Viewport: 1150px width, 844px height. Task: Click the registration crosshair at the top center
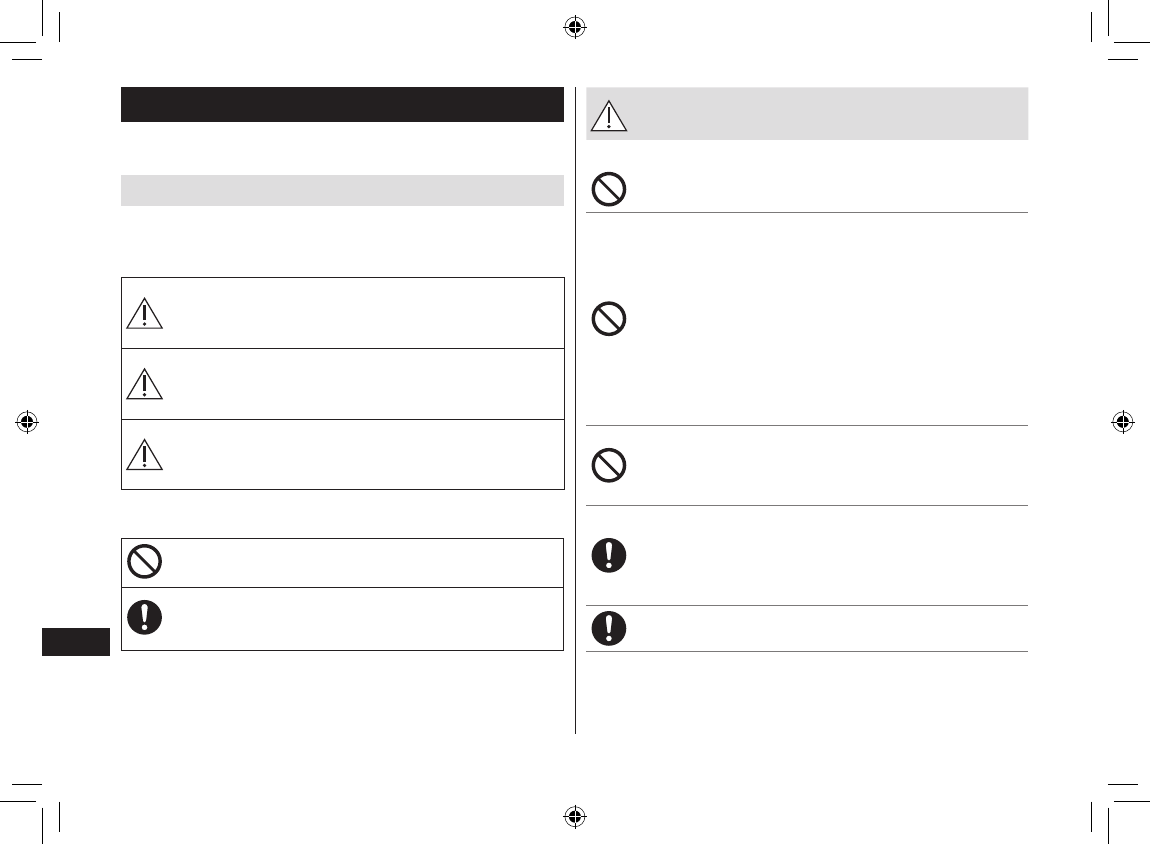[x=575, y=28]
